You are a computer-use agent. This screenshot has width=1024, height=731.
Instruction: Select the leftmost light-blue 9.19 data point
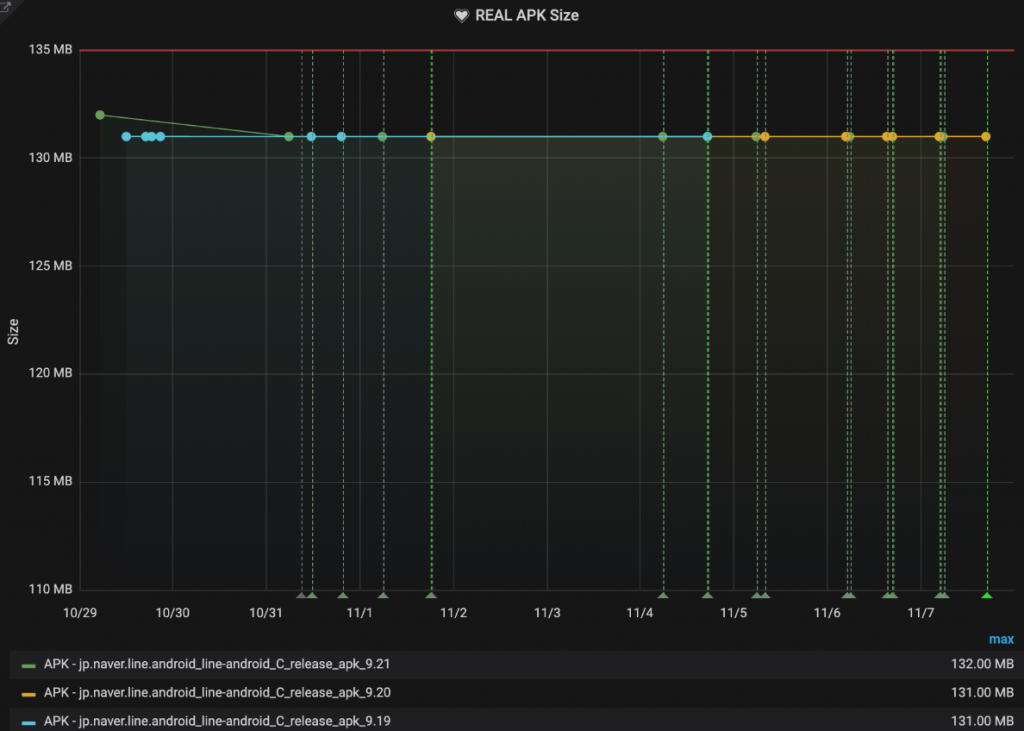(x=126, y=137)
